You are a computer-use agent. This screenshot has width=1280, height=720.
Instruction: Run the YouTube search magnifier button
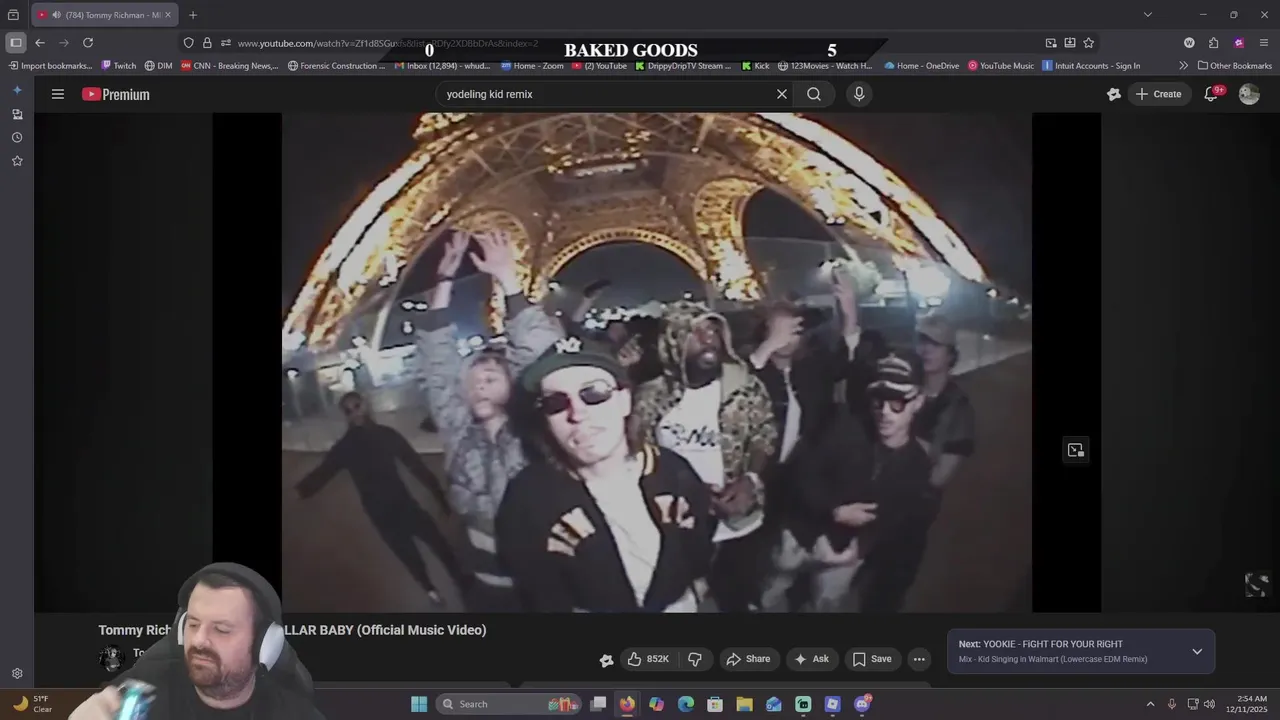pyautogui.click(x=814, y=94)
